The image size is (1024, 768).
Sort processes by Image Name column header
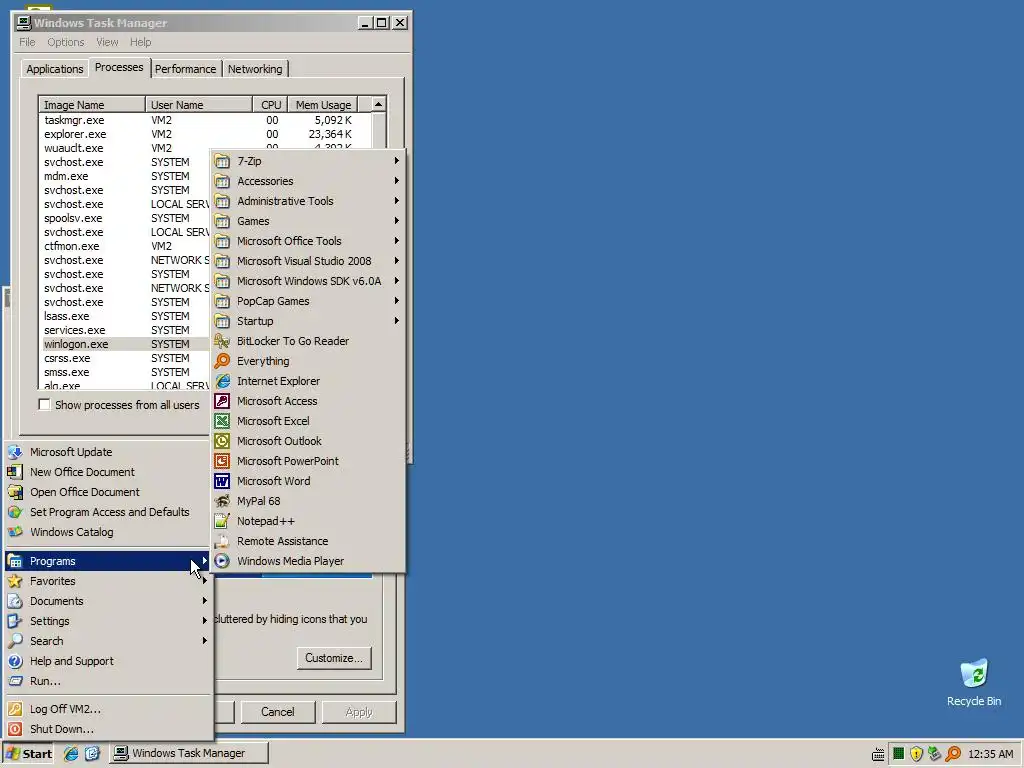point(91,105)
